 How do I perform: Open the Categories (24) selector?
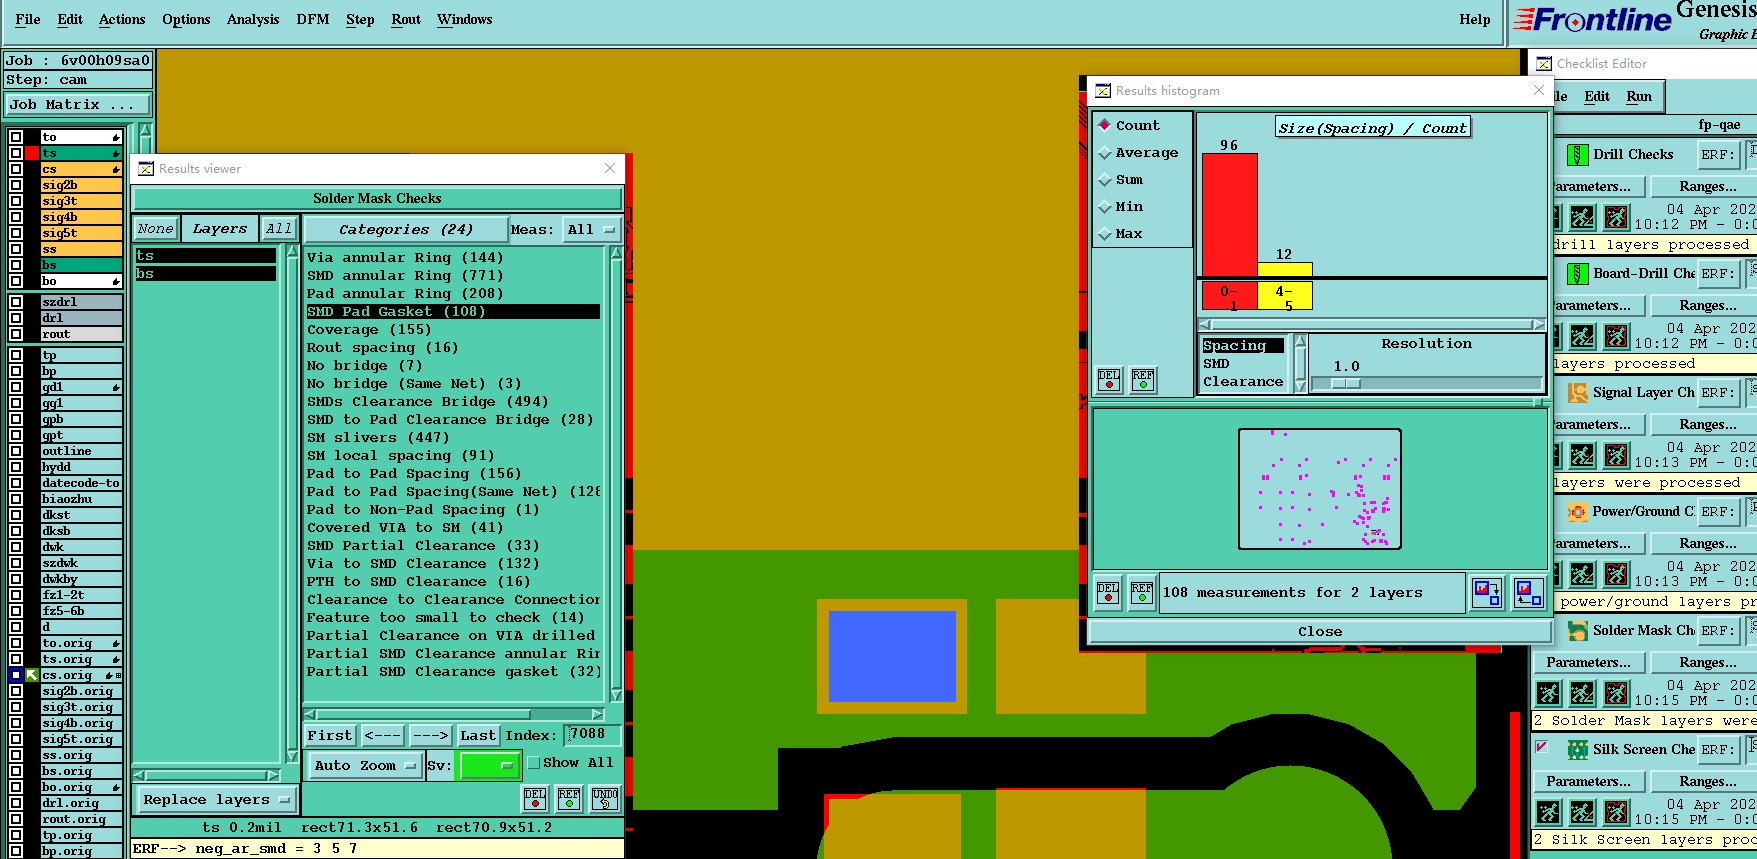pos(405,229)
